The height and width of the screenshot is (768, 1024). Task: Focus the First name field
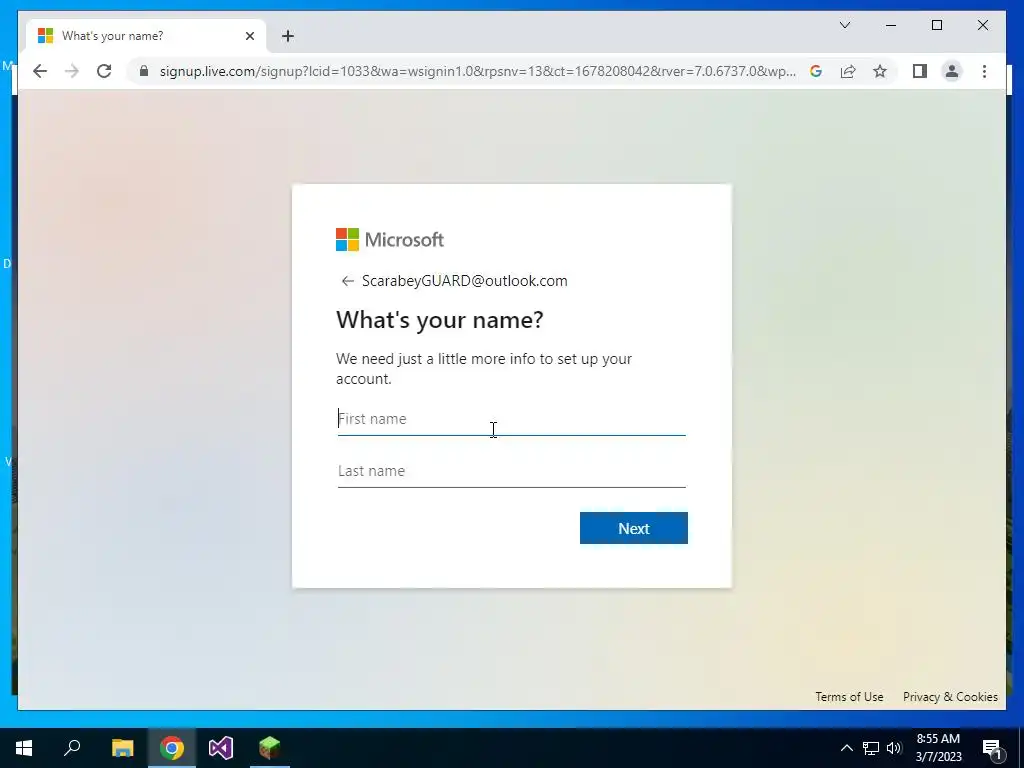pyautogui.click(x=511, y=419)
